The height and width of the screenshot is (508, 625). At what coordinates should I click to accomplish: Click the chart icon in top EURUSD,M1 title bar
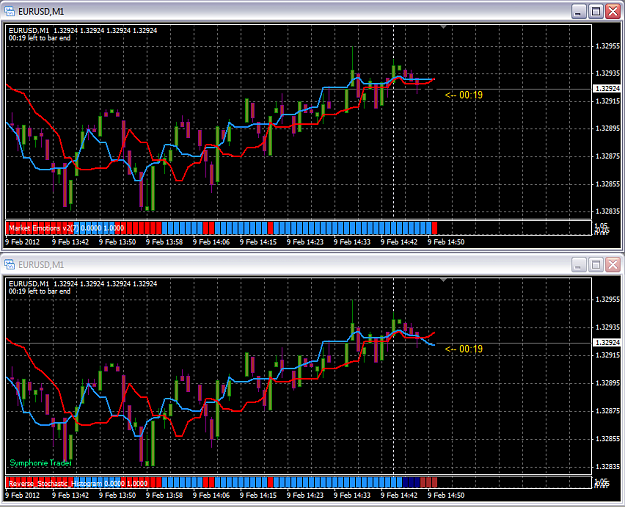[x=10, y=11]
